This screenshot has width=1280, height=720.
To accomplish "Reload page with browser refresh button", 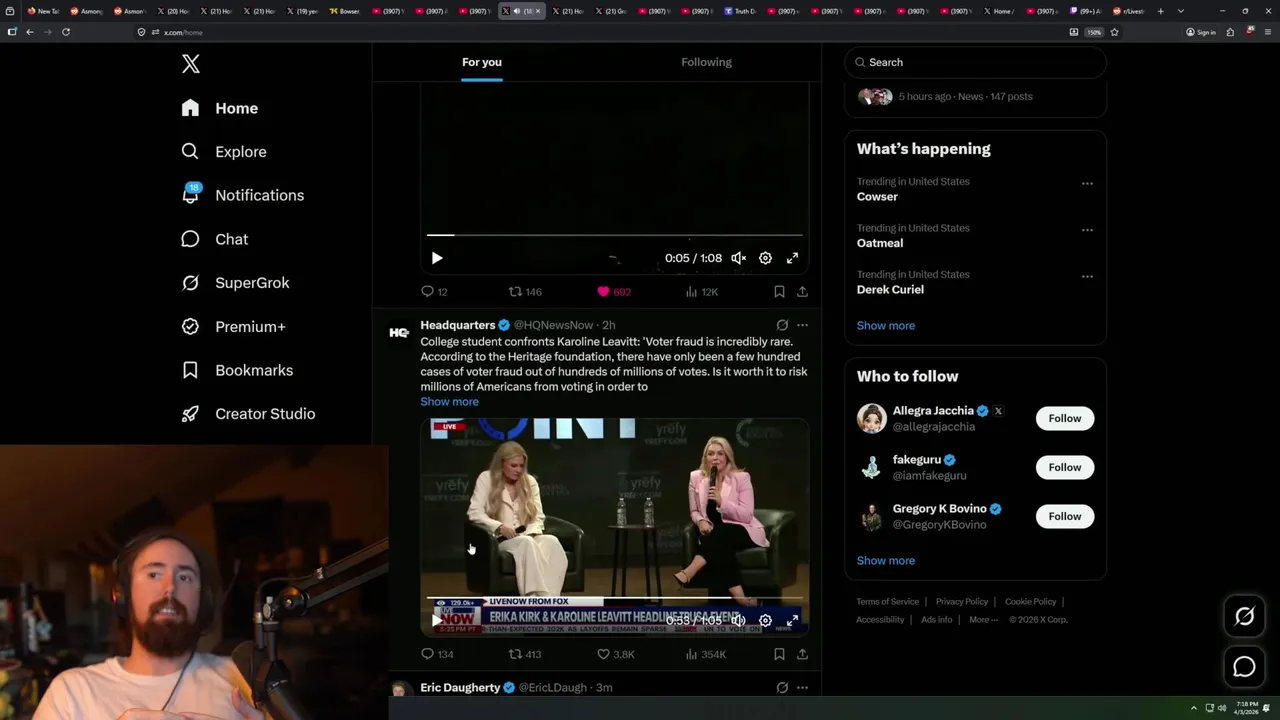I will tap(66, 32).
